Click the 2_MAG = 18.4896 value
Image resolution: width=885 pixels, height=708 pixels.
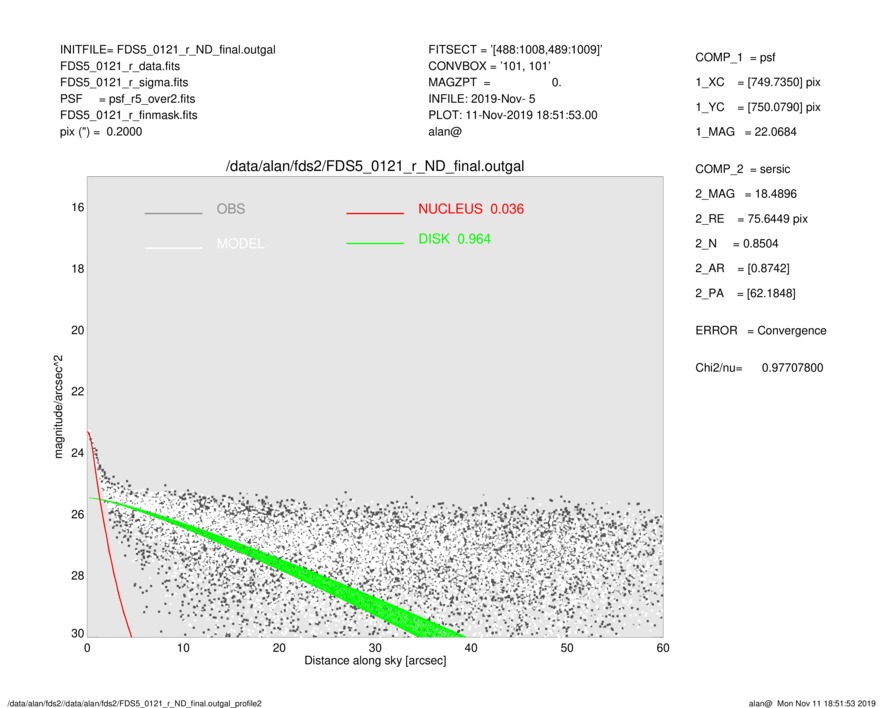746,194
